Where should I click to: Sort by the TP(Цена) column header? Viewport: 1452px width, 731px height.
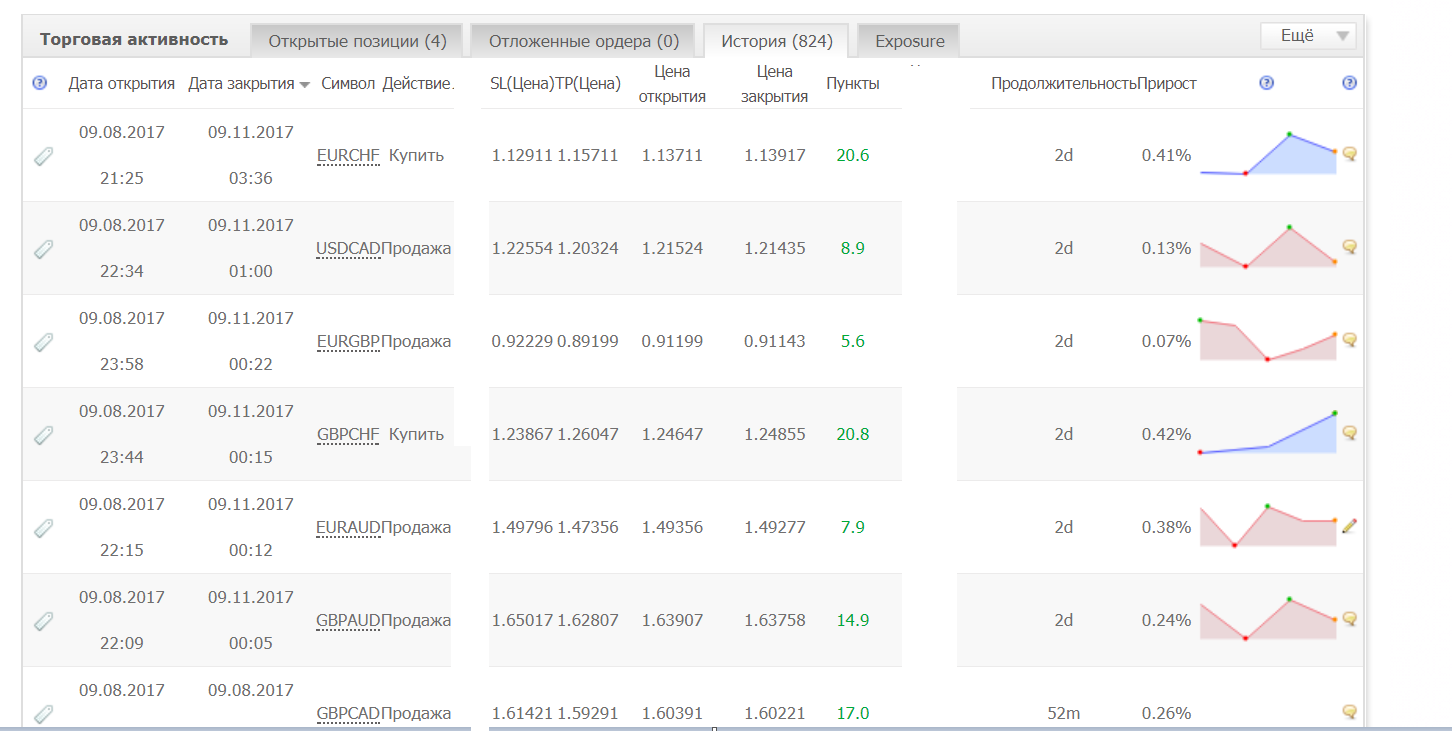(x=588, y=84)
